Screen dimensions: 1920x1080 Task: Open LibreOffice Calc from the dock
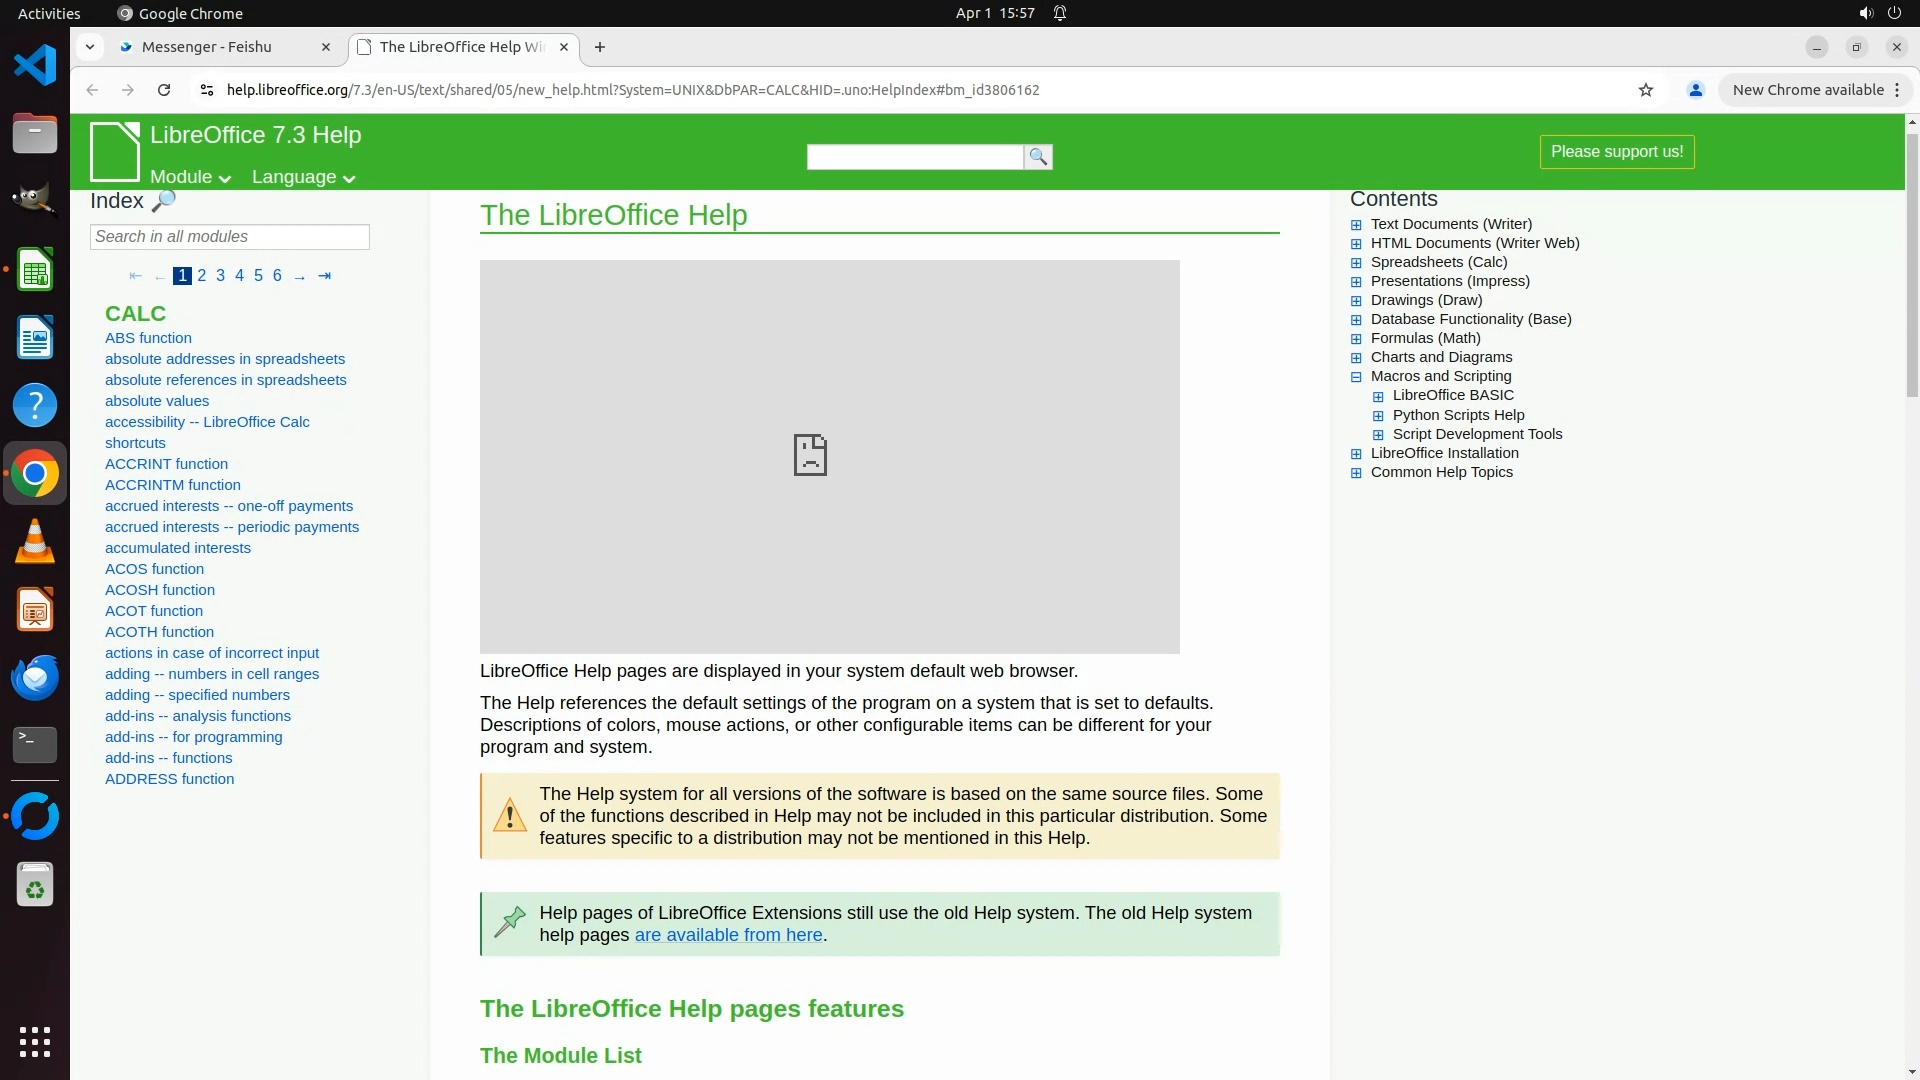[35, 270]
